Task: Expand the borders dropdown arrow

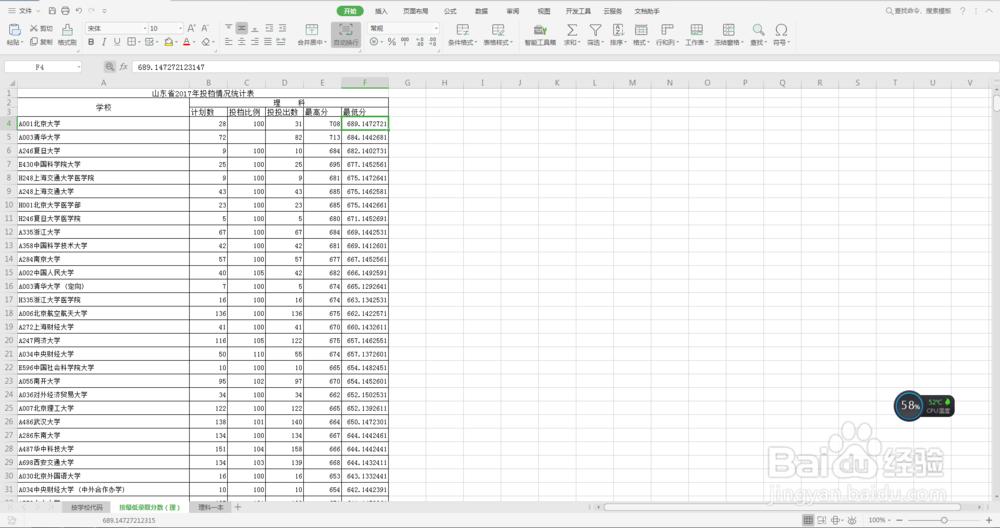Action: coord(138,42)
